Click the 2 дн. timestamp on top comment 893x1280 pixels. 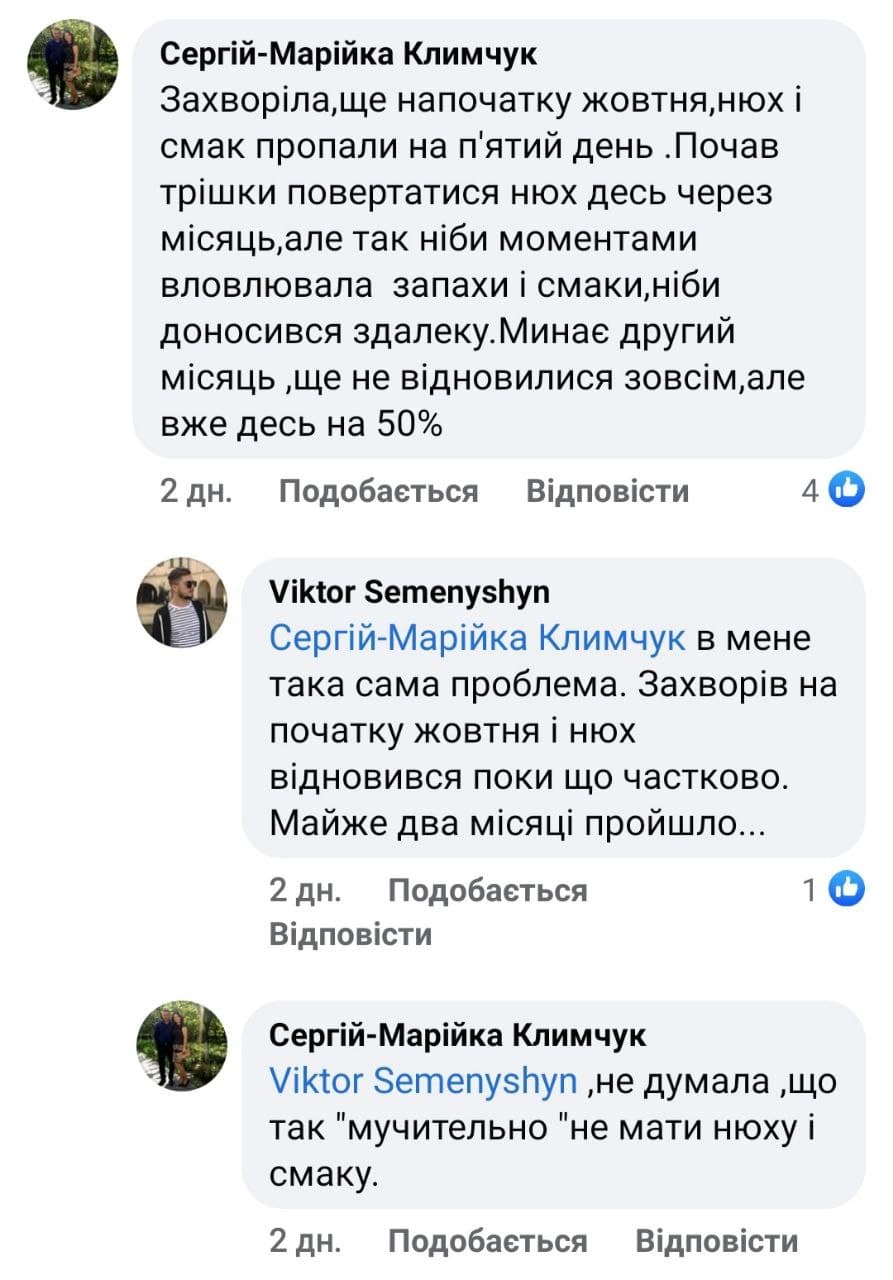(196, 491)
